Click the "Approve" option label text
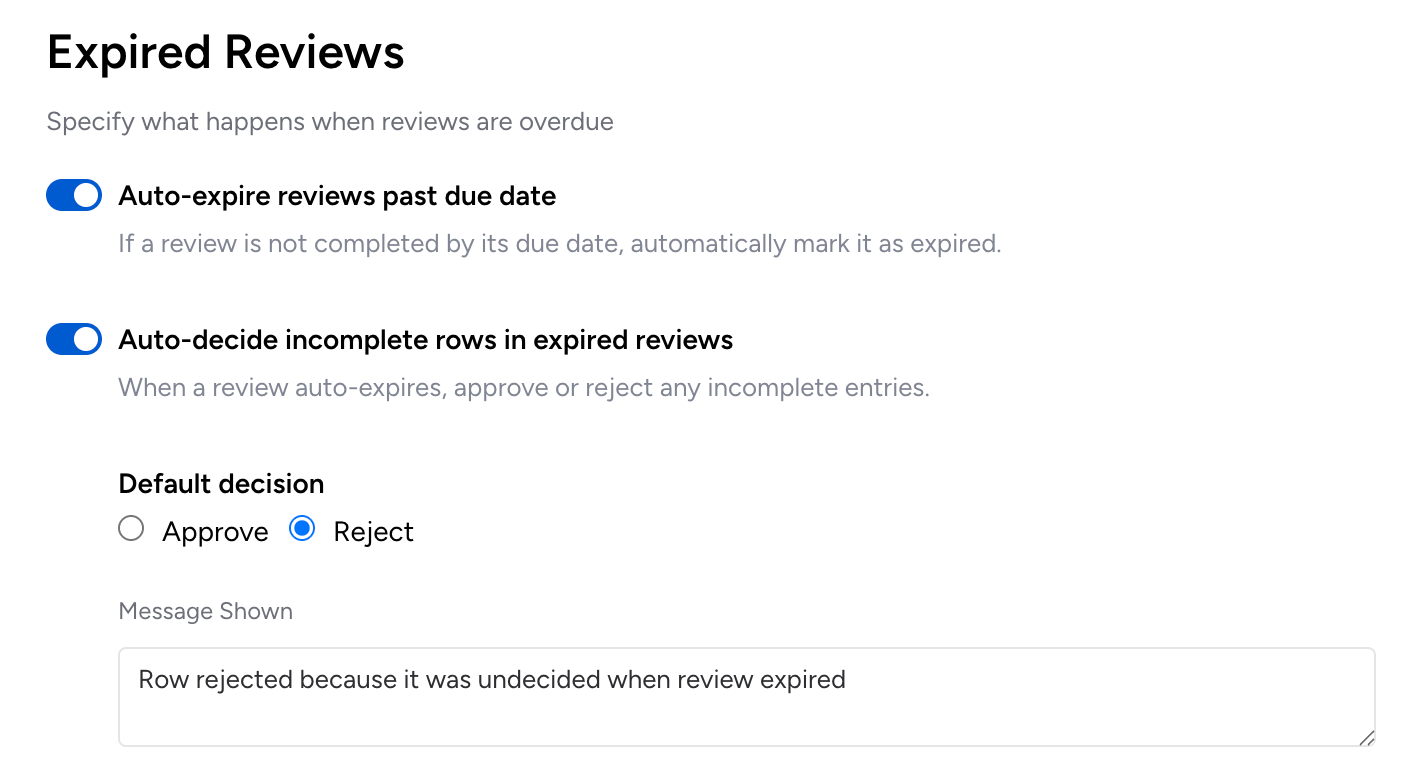1428x784 pixels. pos(215,532)
